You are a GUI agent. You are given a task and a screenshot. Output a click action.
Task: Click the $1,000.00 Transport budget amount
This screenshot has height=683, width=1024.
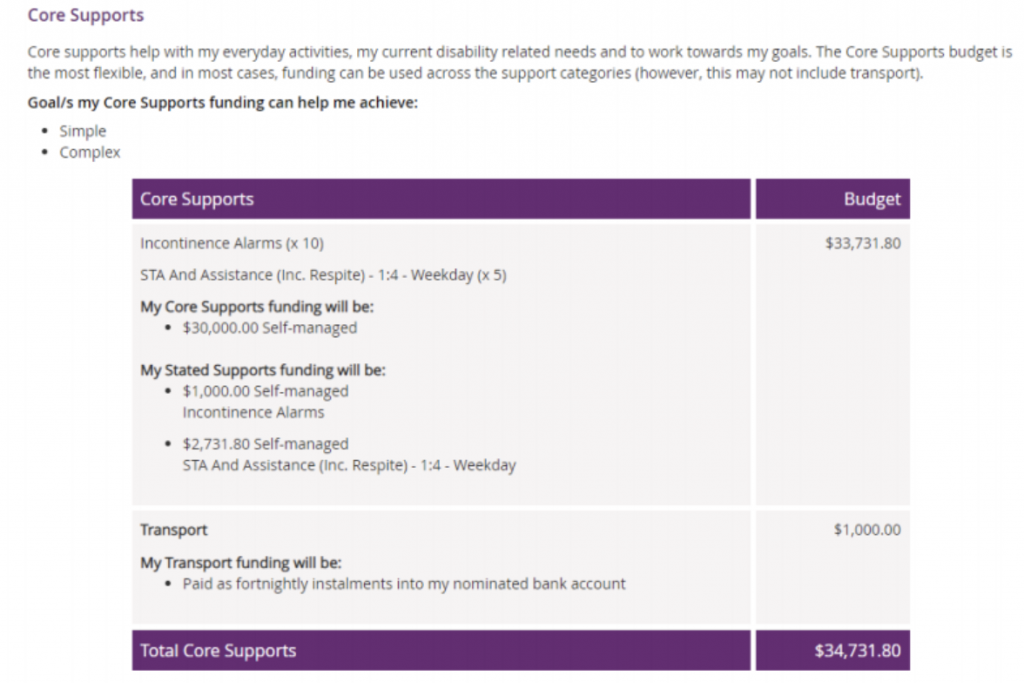click(x=867, y=530)
